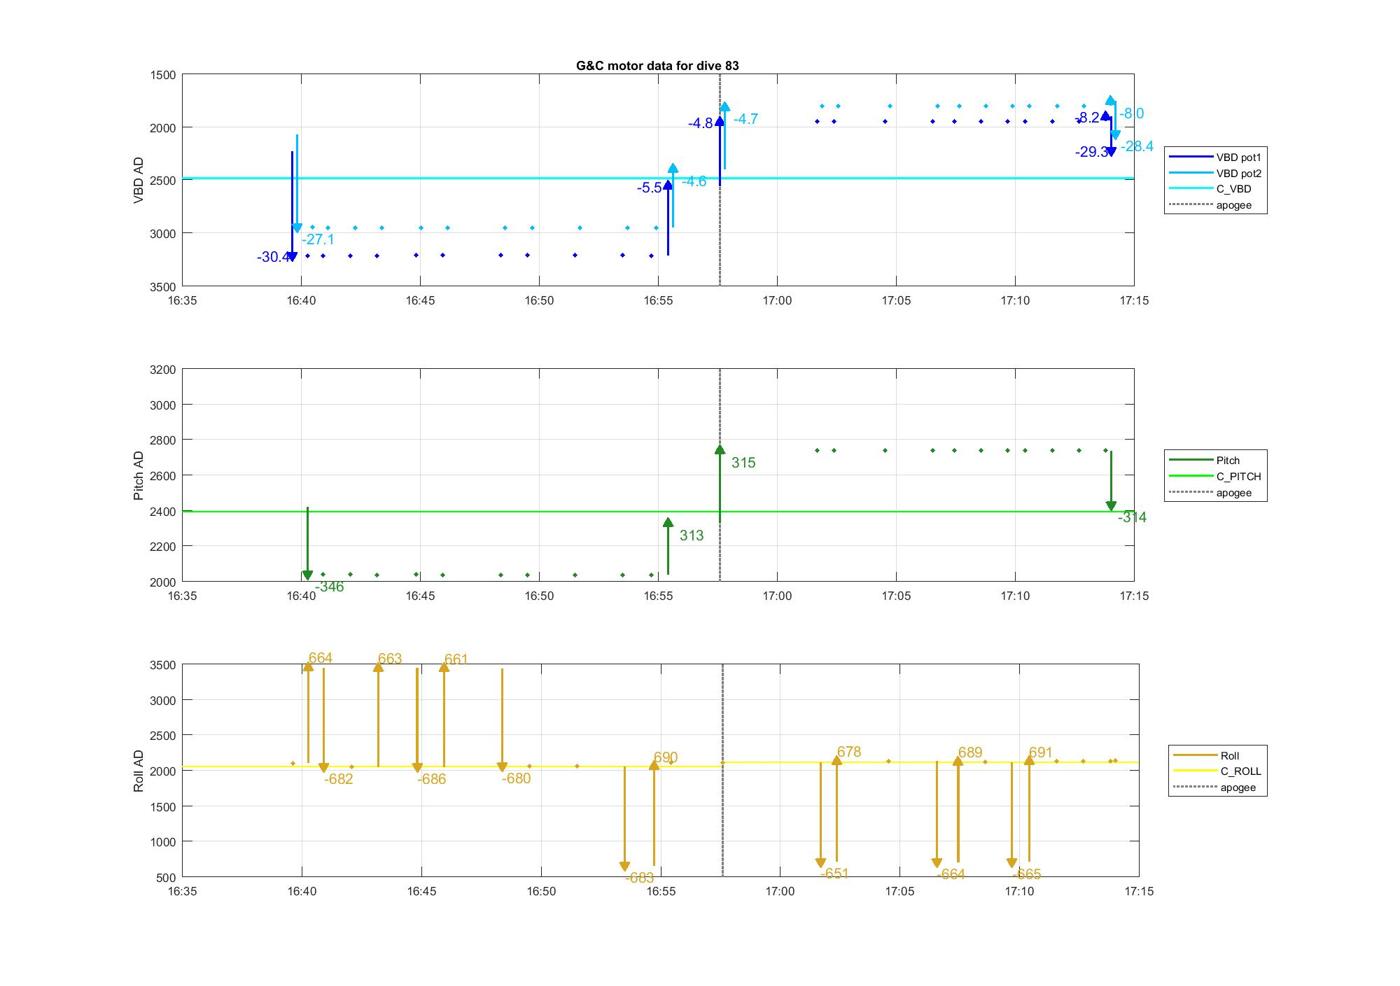Click the '-4.6' VBD data label

pos(694,181)
